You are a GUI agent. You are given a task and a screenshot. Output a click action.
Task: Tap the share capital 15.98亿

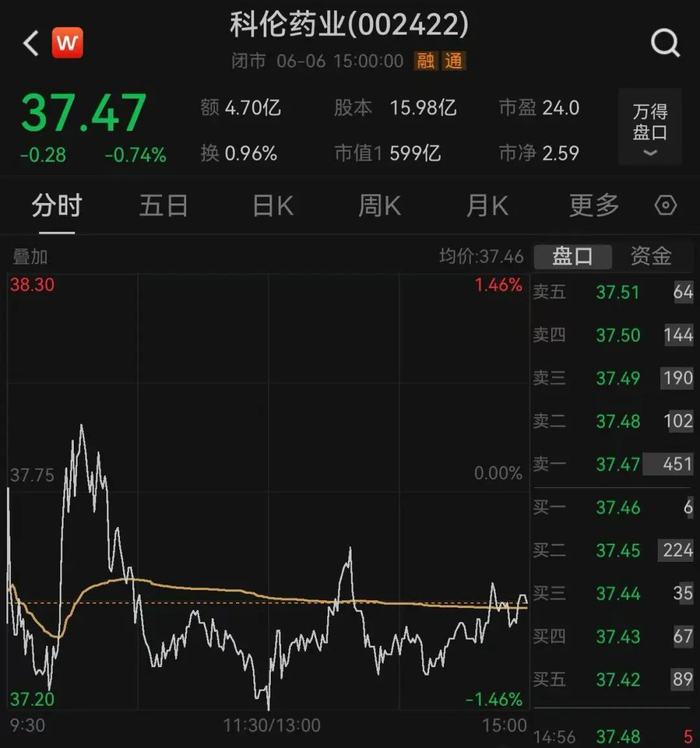(x=423, y=108)
